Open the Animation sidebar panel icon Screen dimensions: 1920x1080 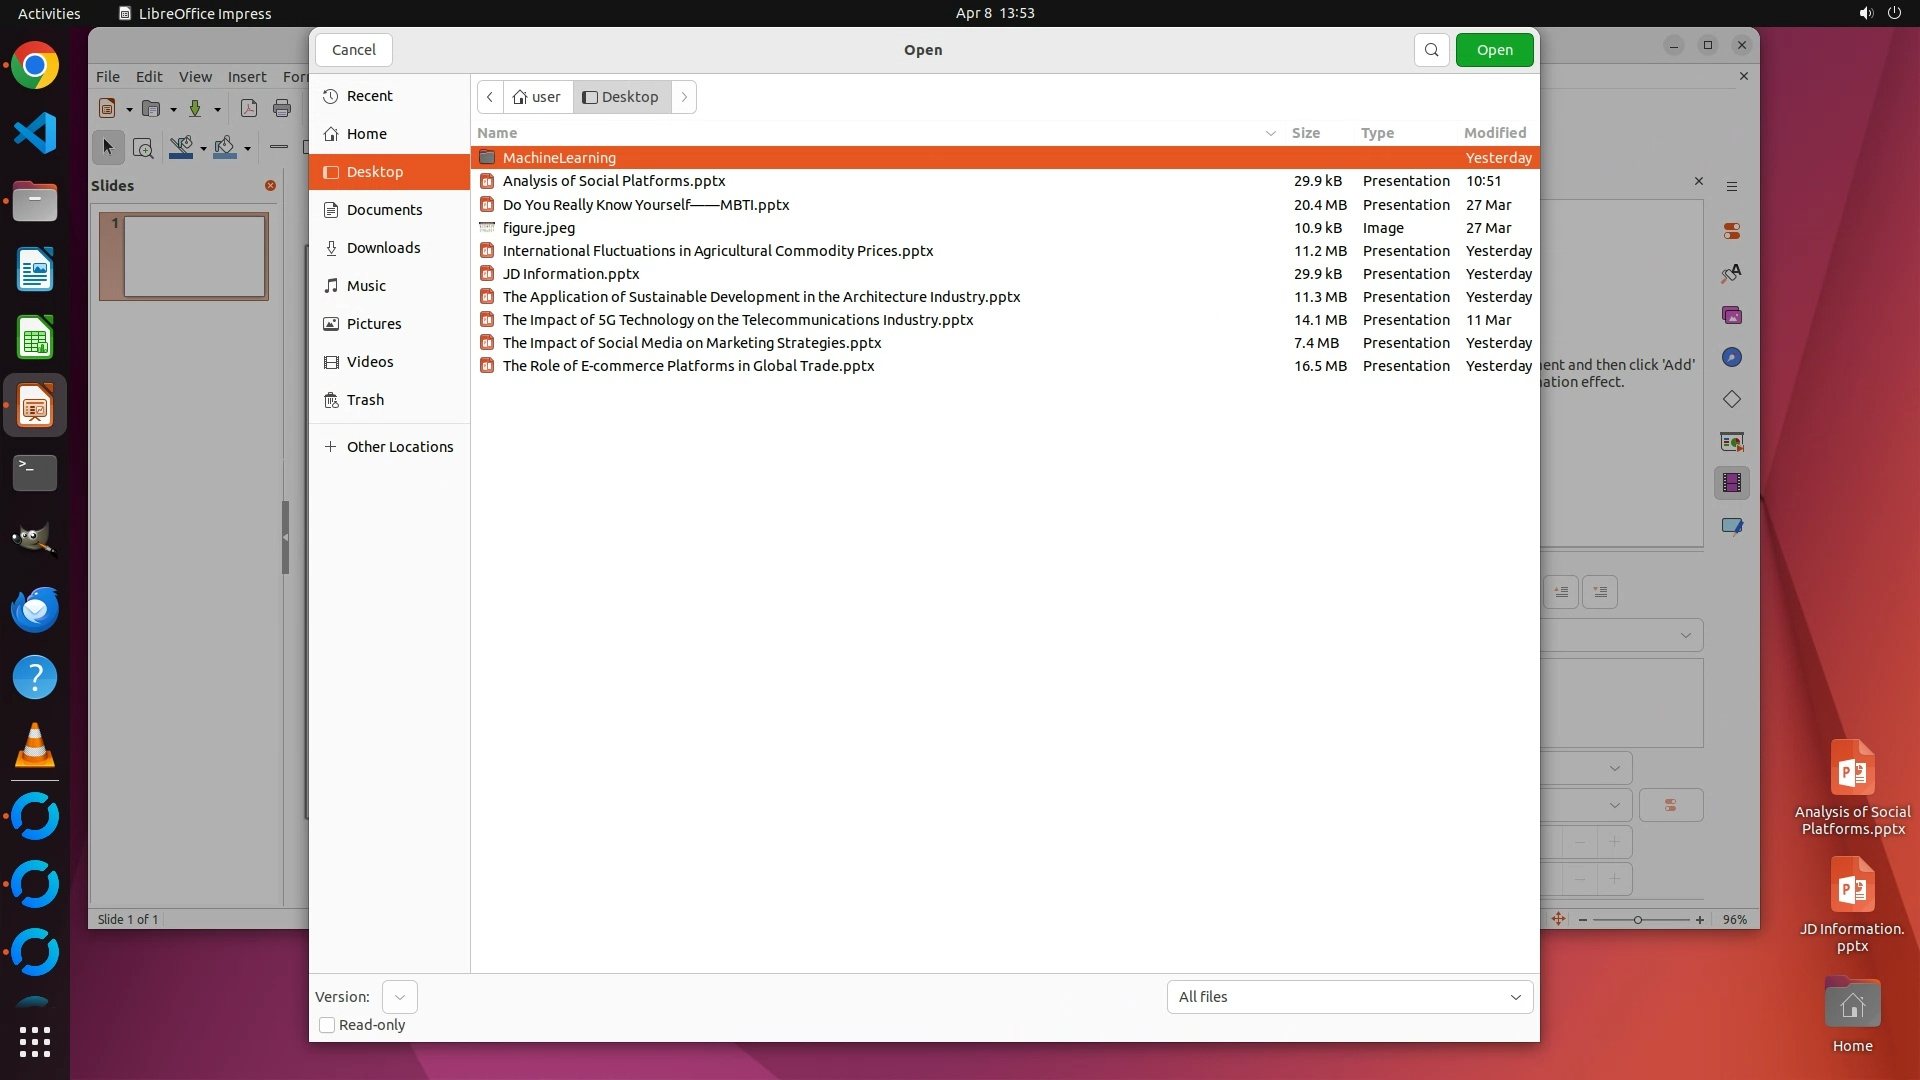click(x=1732, y=484)
